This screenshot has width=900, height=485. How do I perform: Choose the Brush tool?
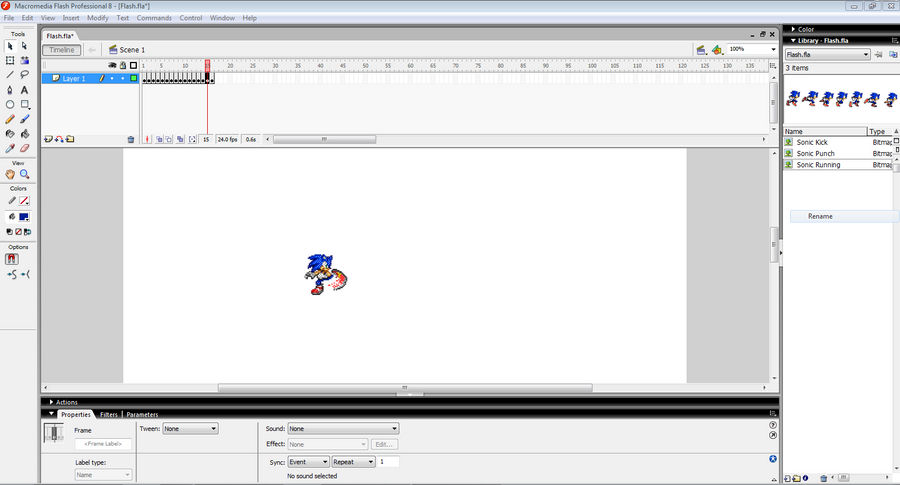[x=24, y=119]
